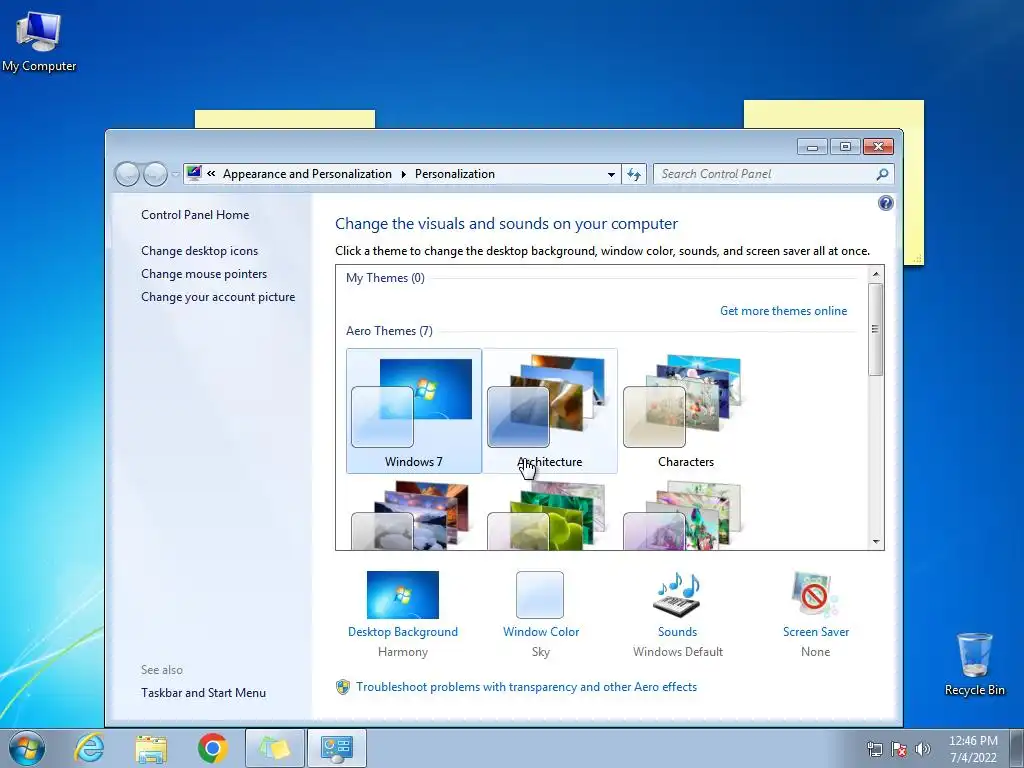Open the Sounds keyboard icon
Viewport: 1024px width, 768px height.
tap(677, 595)
